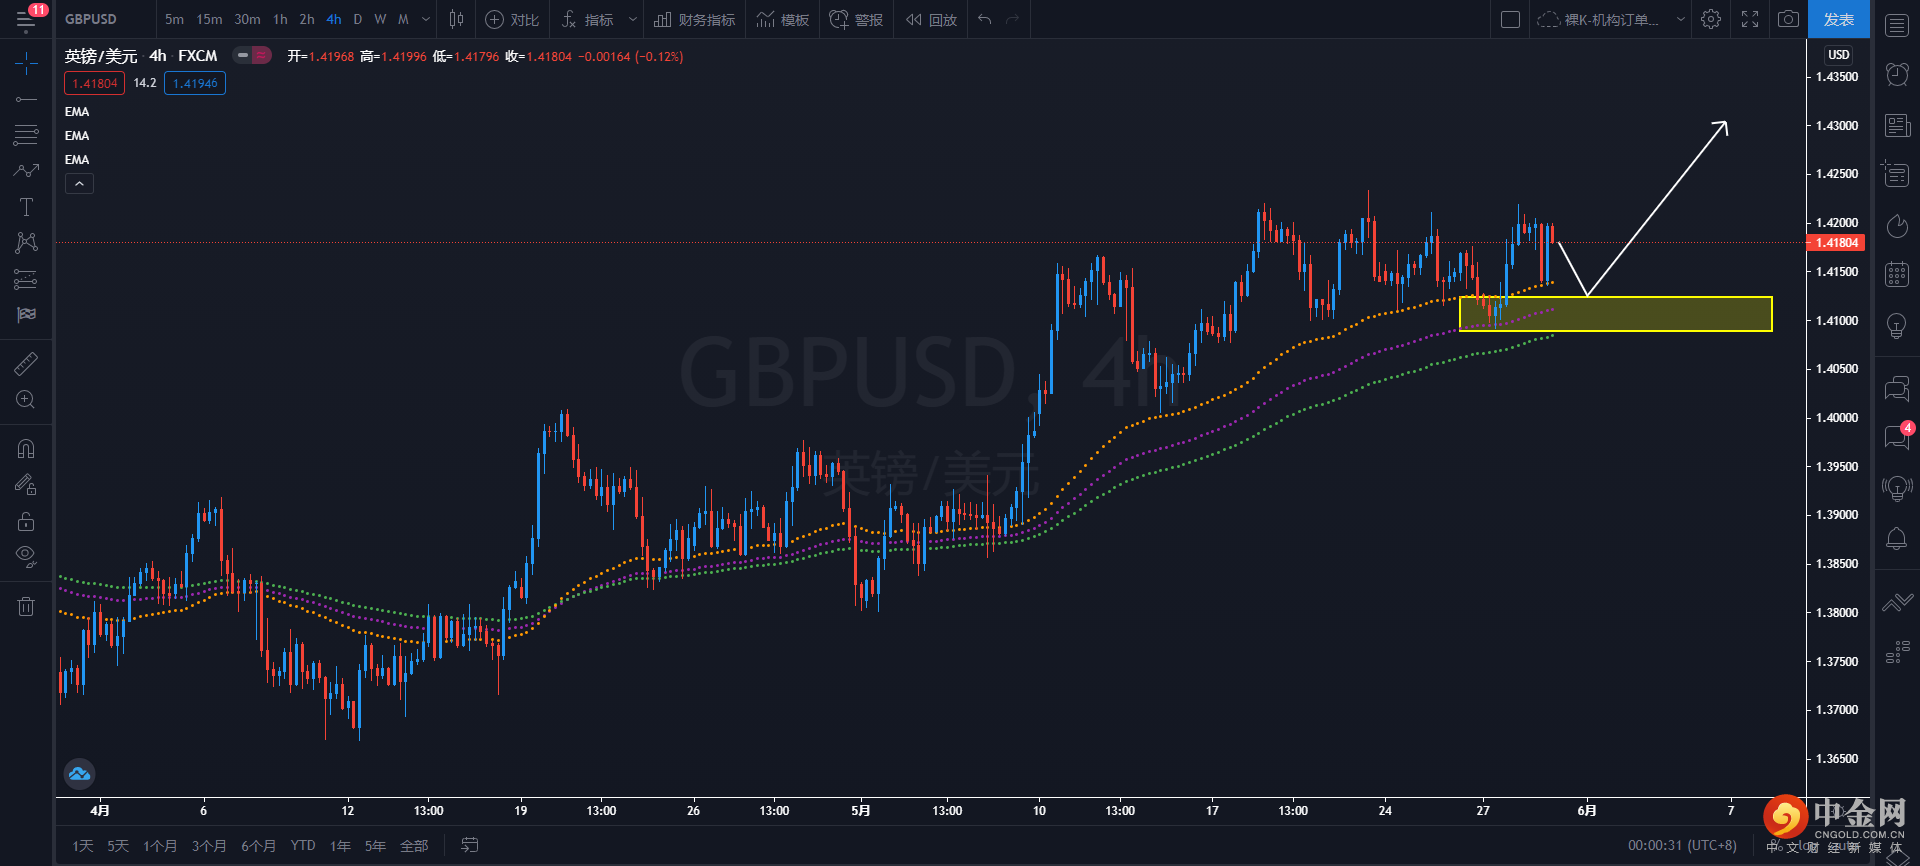Open the XABCD pattern tools
This screenshot has height=866, width=1920.
click(x=27, y=243)
